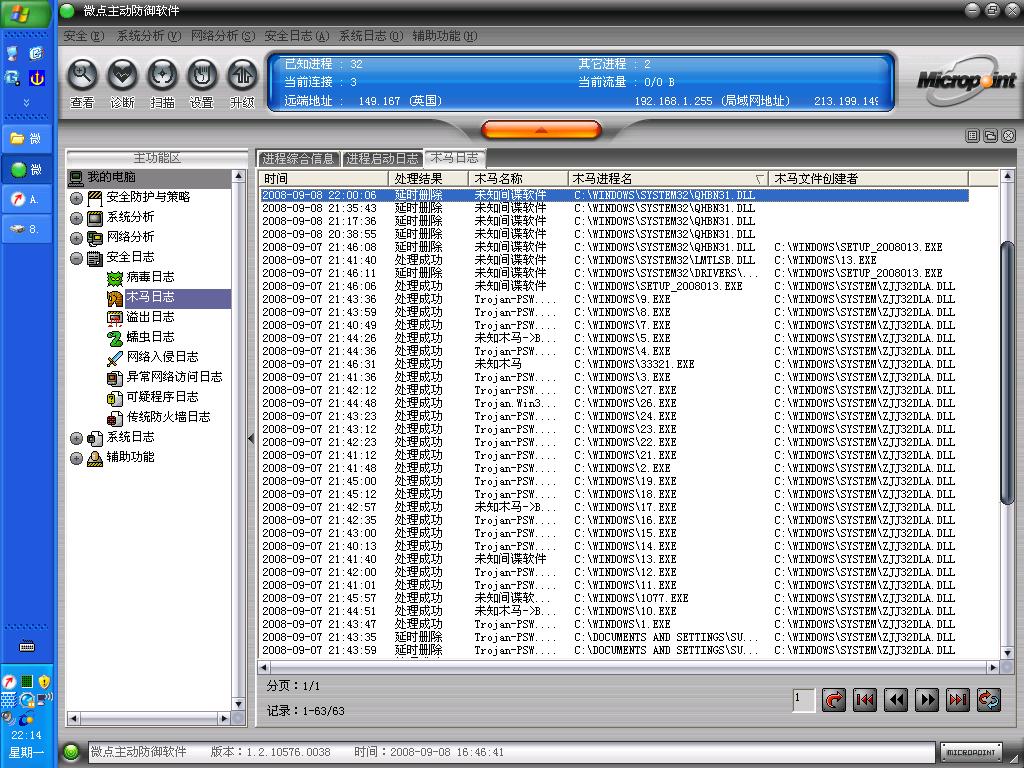
Task: Click Windows Start button
Action: [26, 13]
